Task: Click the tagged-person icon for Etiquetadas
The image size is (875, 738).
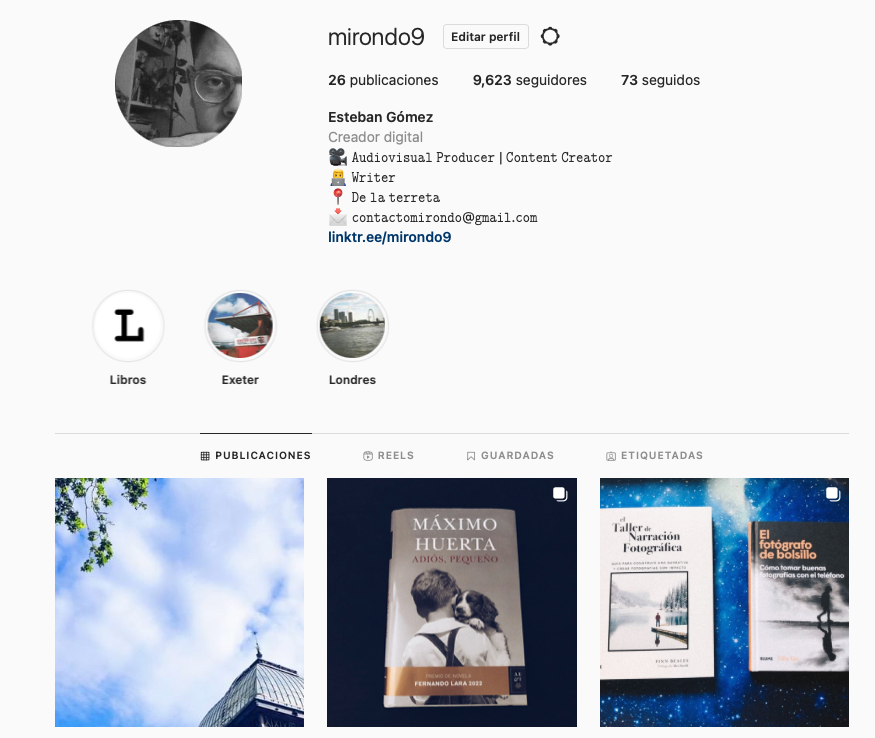Action: coord(611,456)
